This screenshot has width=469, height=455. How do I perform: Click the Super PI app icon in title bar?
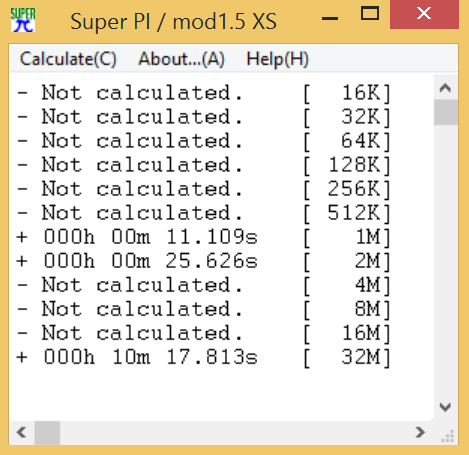pyautogui.click(x=23, y=20)
